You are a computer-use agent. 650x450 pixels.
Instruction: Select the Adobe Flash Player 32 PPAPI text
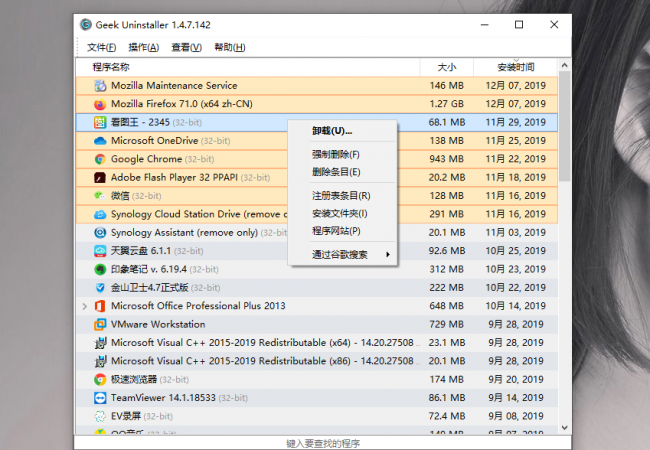pyautogui.click(x=175, y=177)
